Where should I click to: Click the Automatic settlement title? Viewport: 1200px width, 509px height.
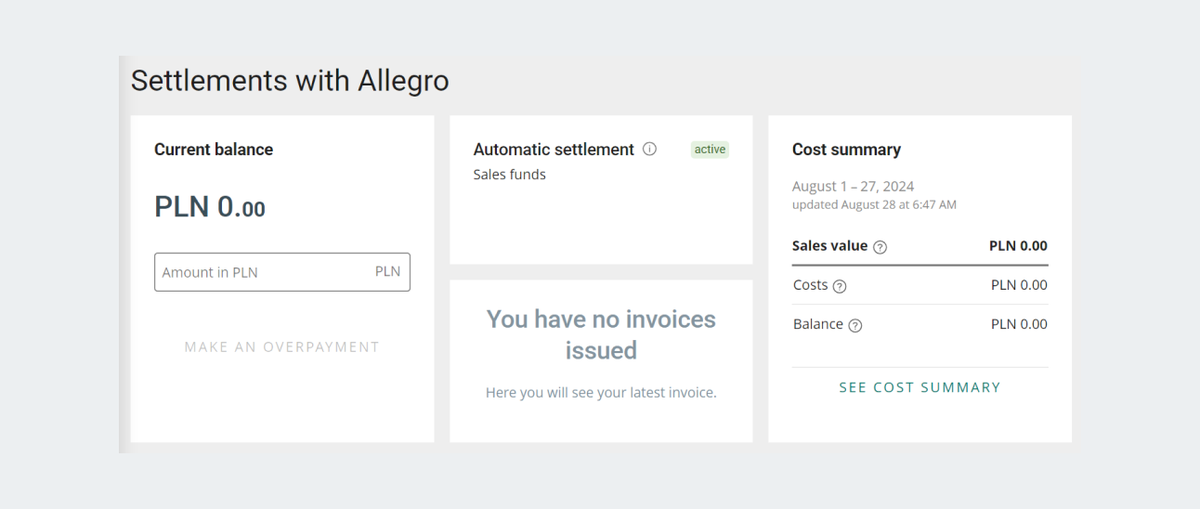[554, 149]
